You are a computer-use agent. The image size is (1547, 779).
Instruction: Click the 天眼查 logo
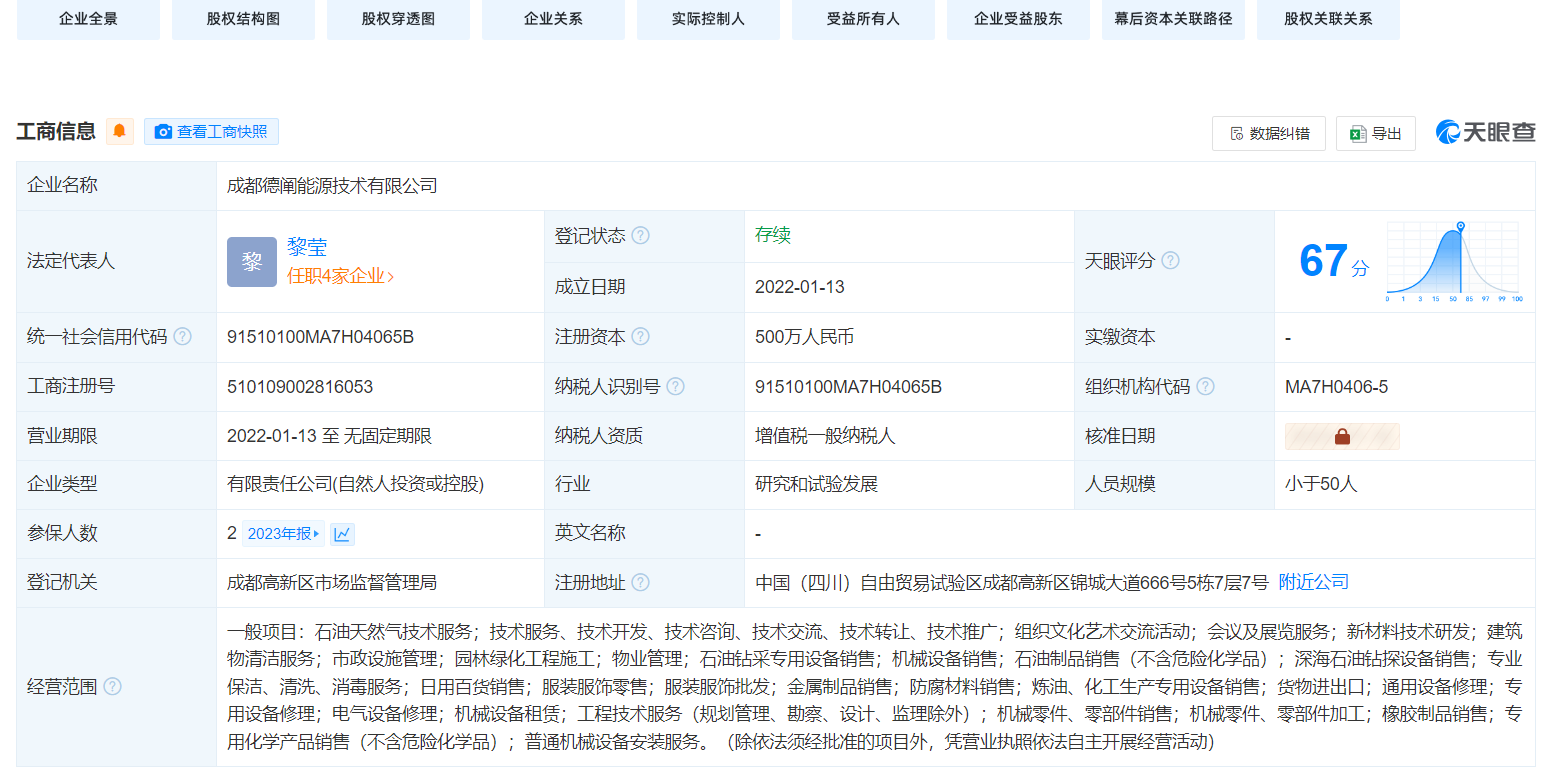(1485, 132)
